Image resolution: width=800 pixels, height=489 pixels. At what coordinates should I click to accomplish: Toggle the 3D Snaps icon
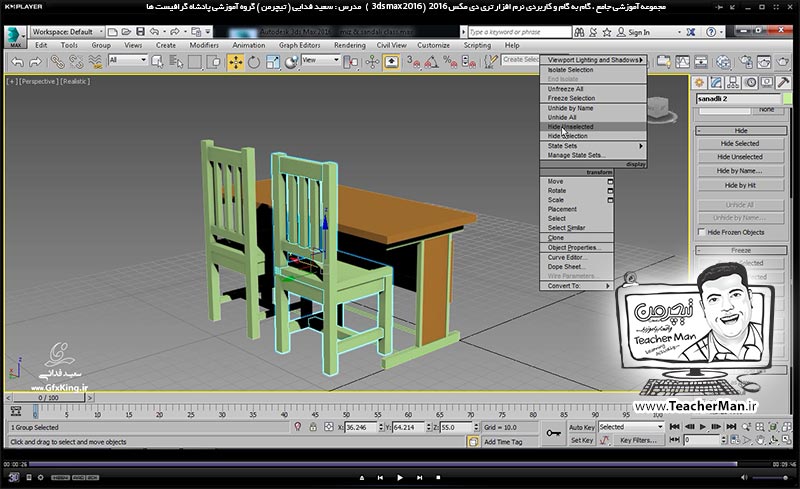point(413,62)
